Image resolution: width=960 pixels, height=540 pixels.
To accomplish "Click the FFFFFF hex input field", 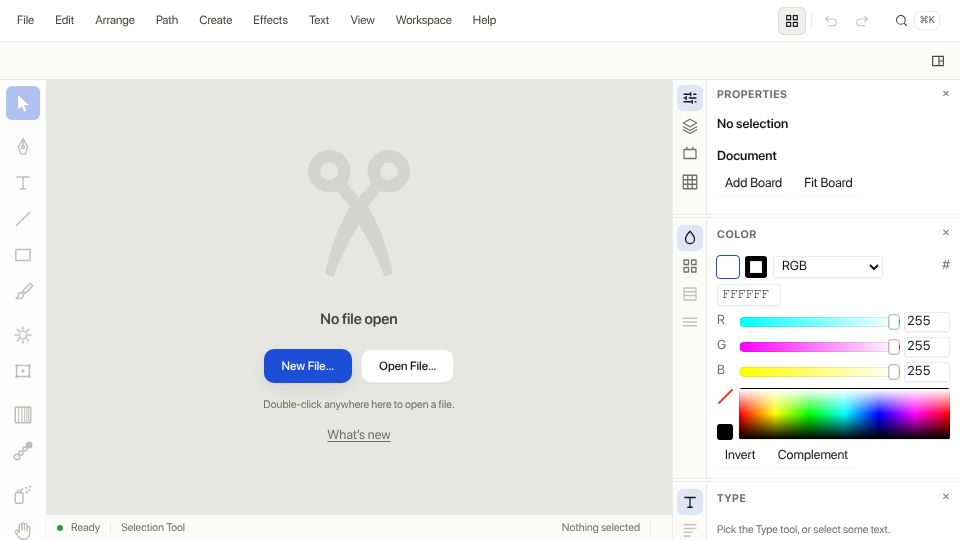I will point(749,294).
